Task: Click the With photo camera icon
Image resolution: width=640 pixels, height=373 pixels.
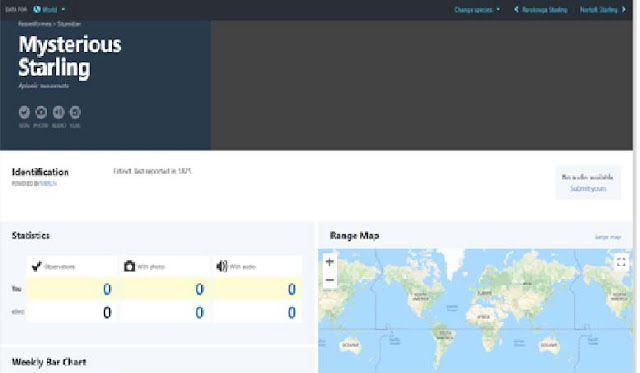Action: click(129, 266)
